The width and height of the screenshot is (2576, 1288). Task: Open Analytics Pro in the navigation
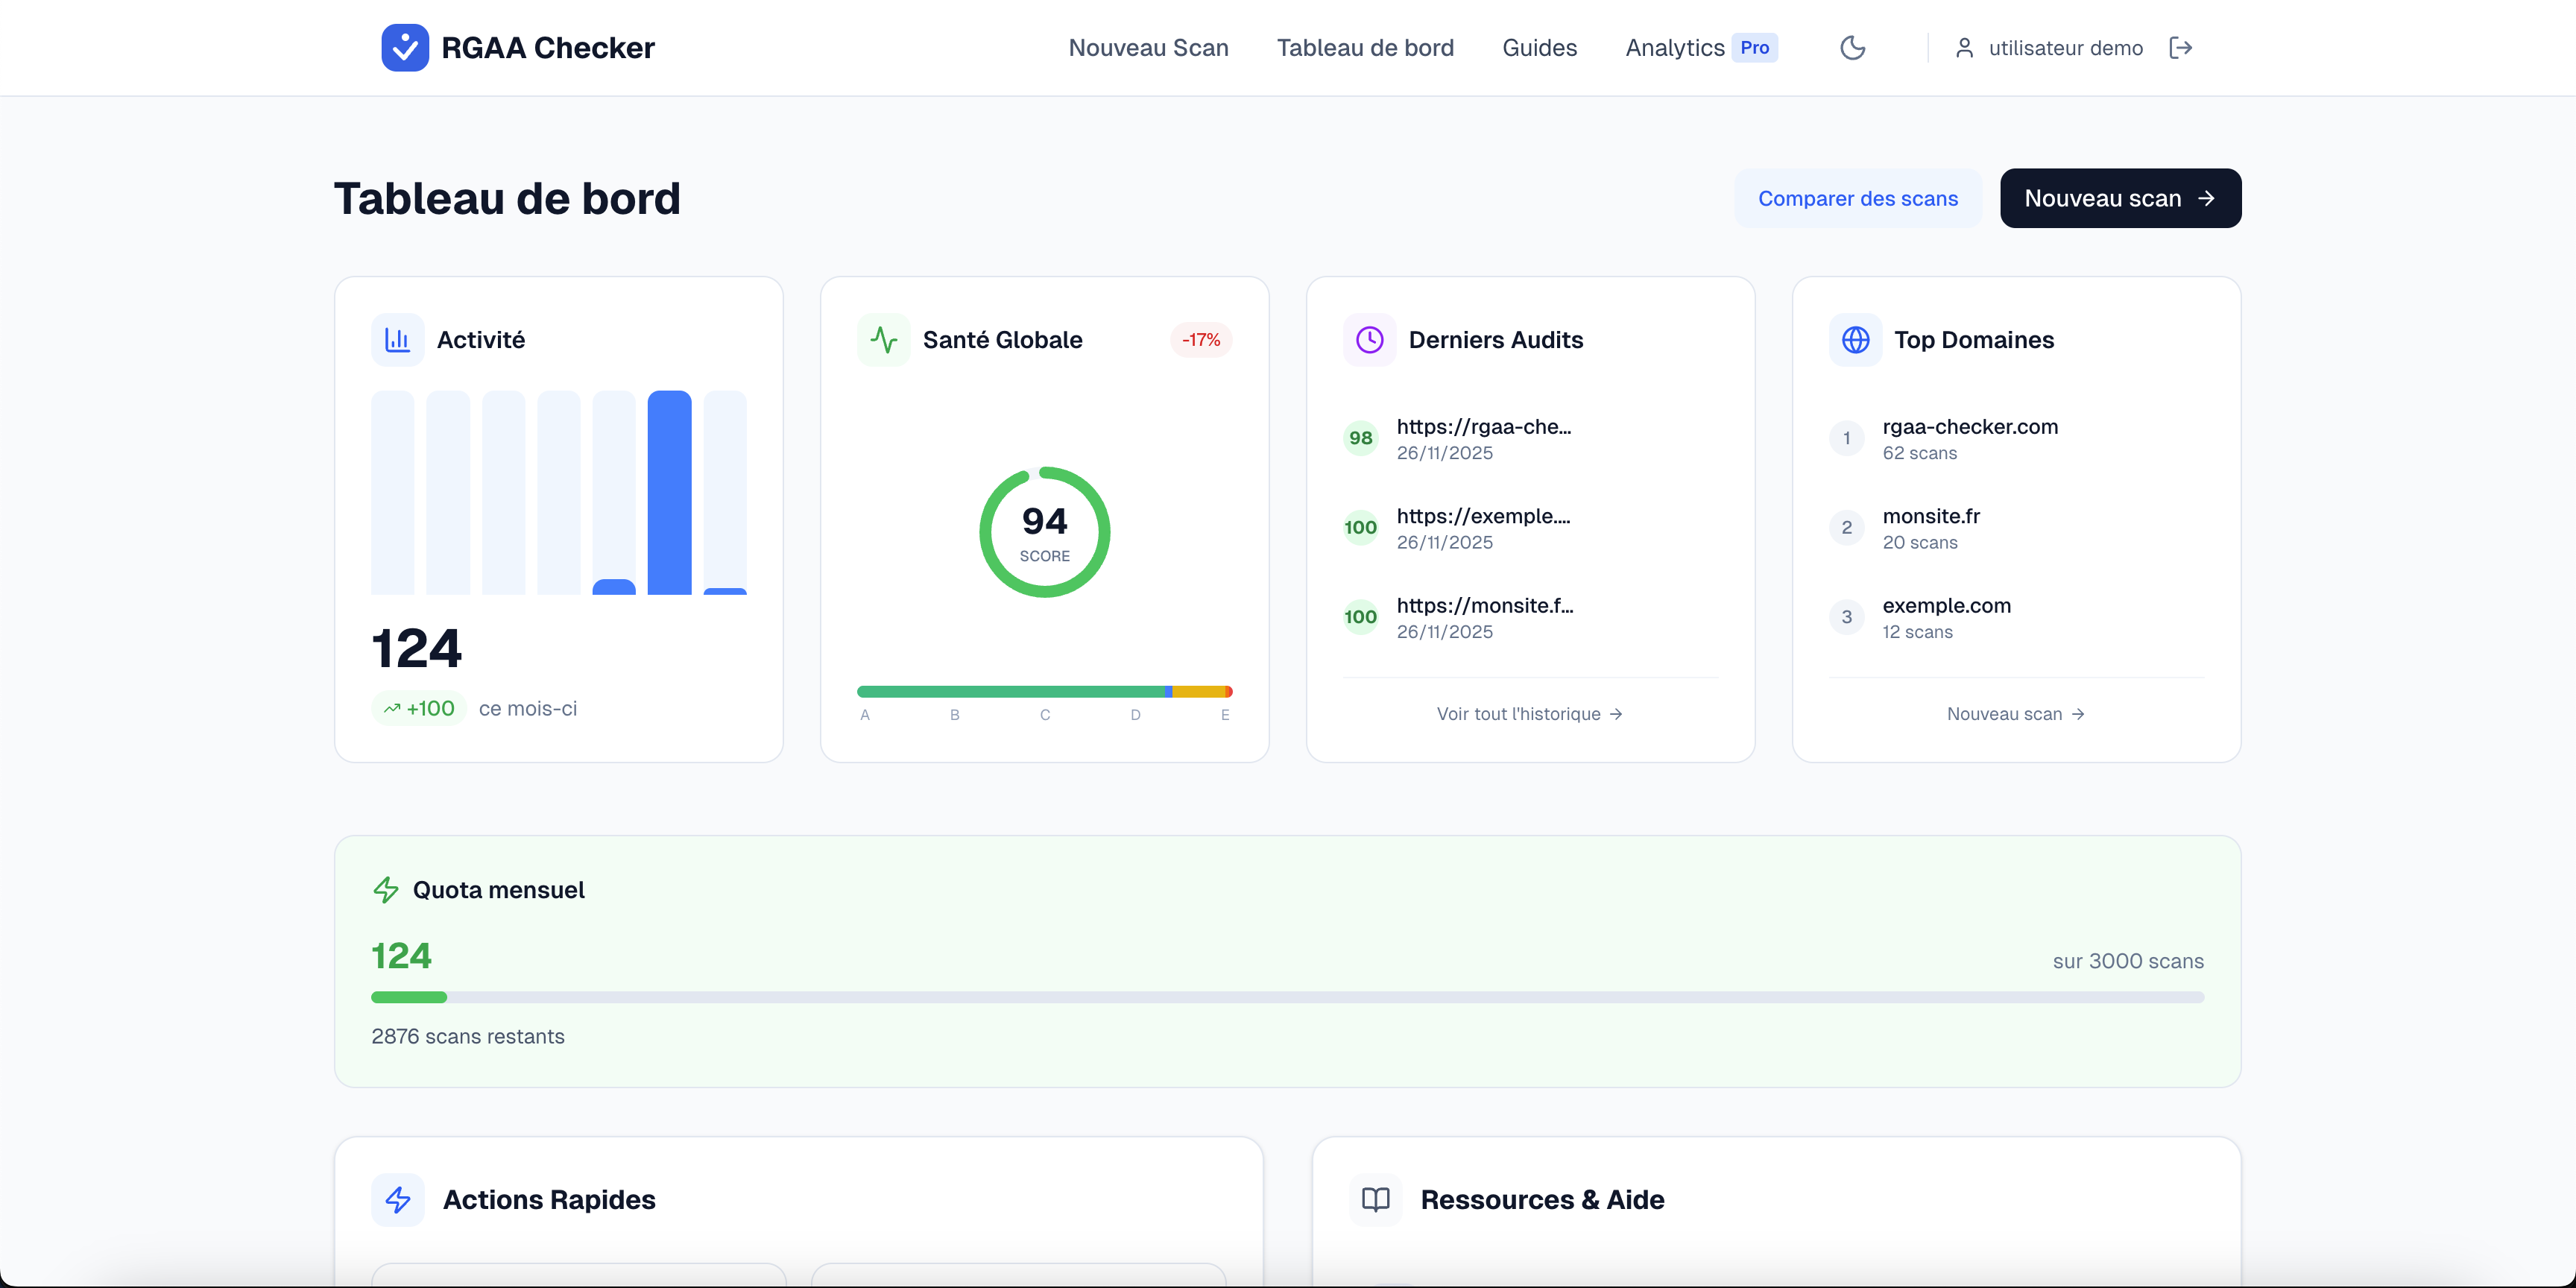(x=1700, y=48)
